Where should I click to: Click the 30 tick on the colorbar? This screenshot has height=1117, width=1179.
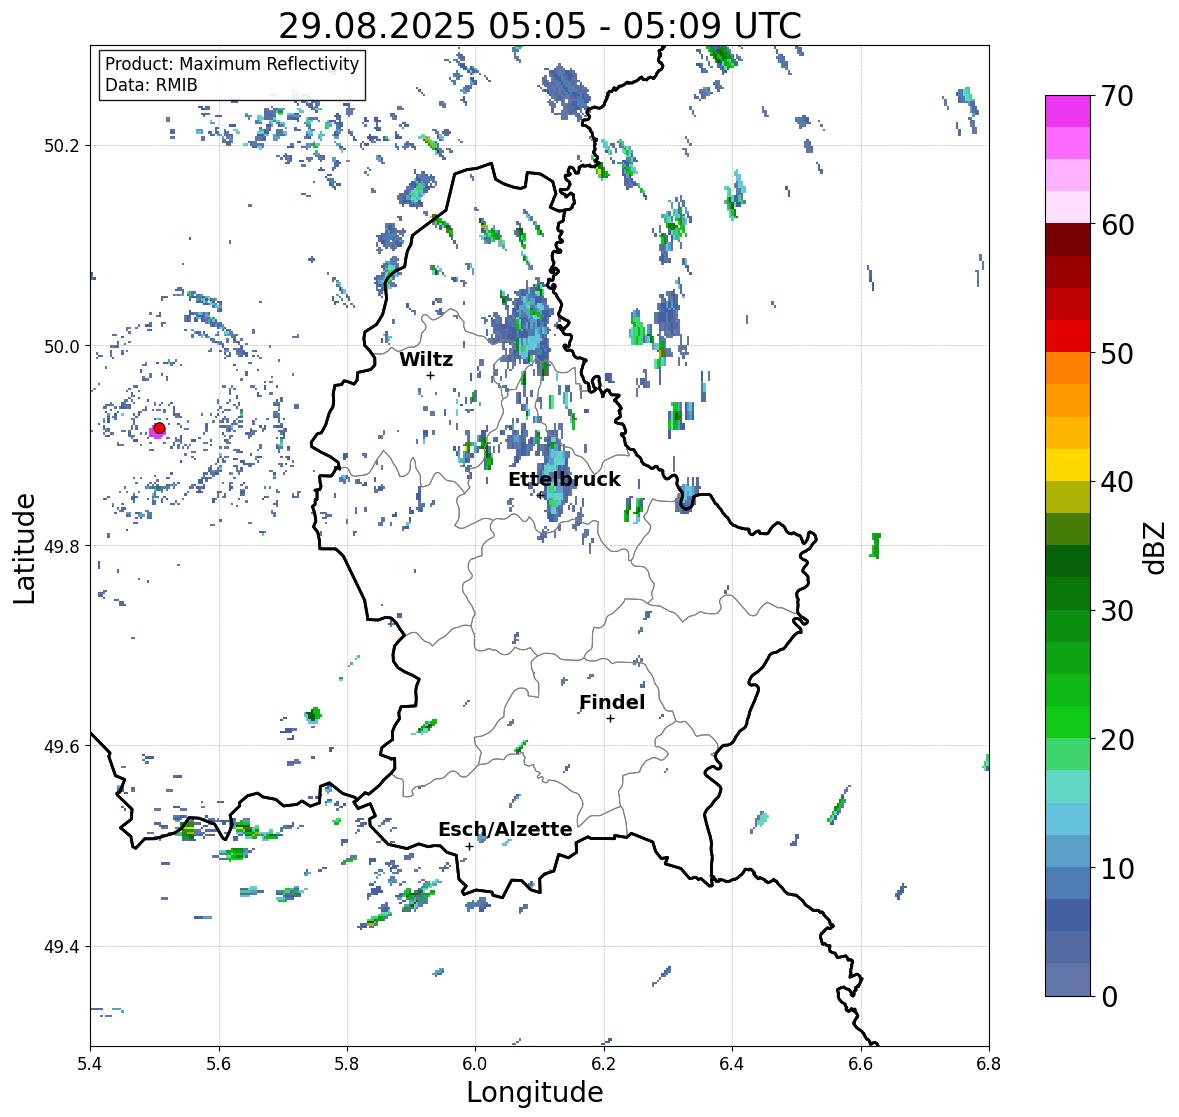1117,610
